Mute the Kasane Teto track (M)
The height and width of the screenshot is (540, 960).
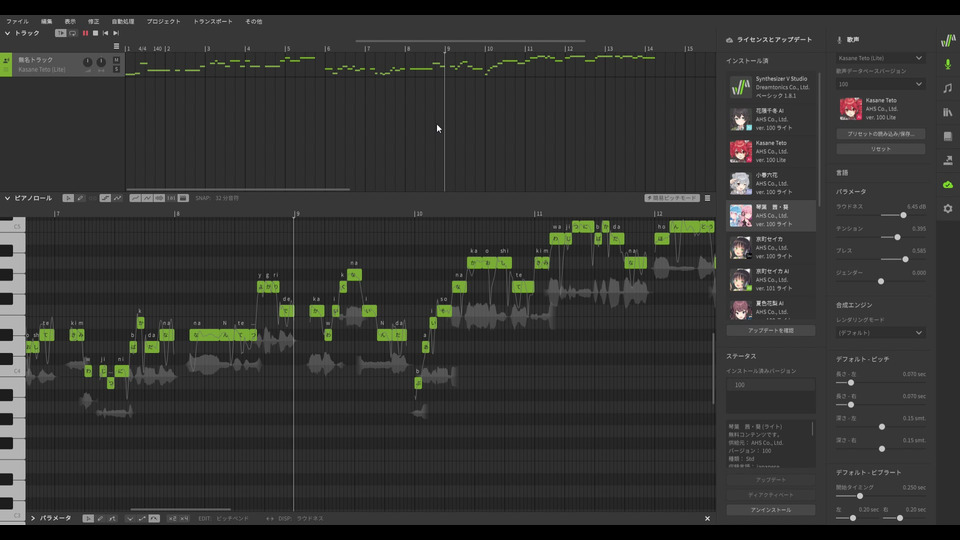click(116, 60)
